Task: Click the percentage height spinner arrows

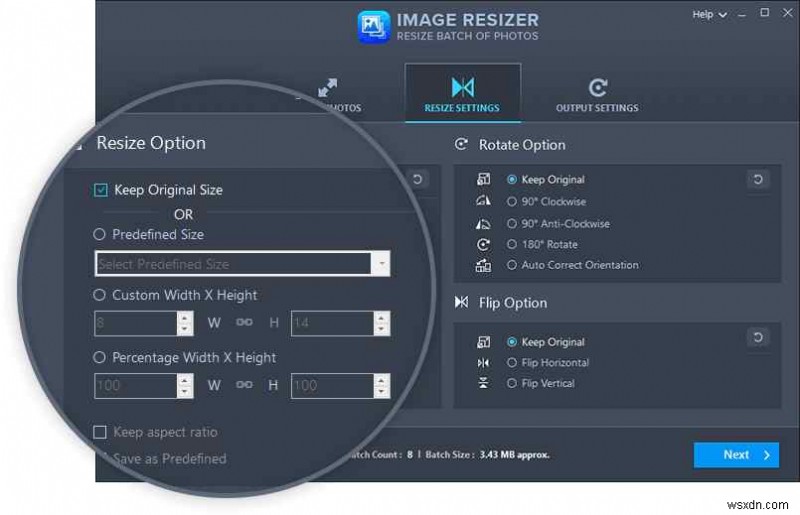Action: [382, 385]
